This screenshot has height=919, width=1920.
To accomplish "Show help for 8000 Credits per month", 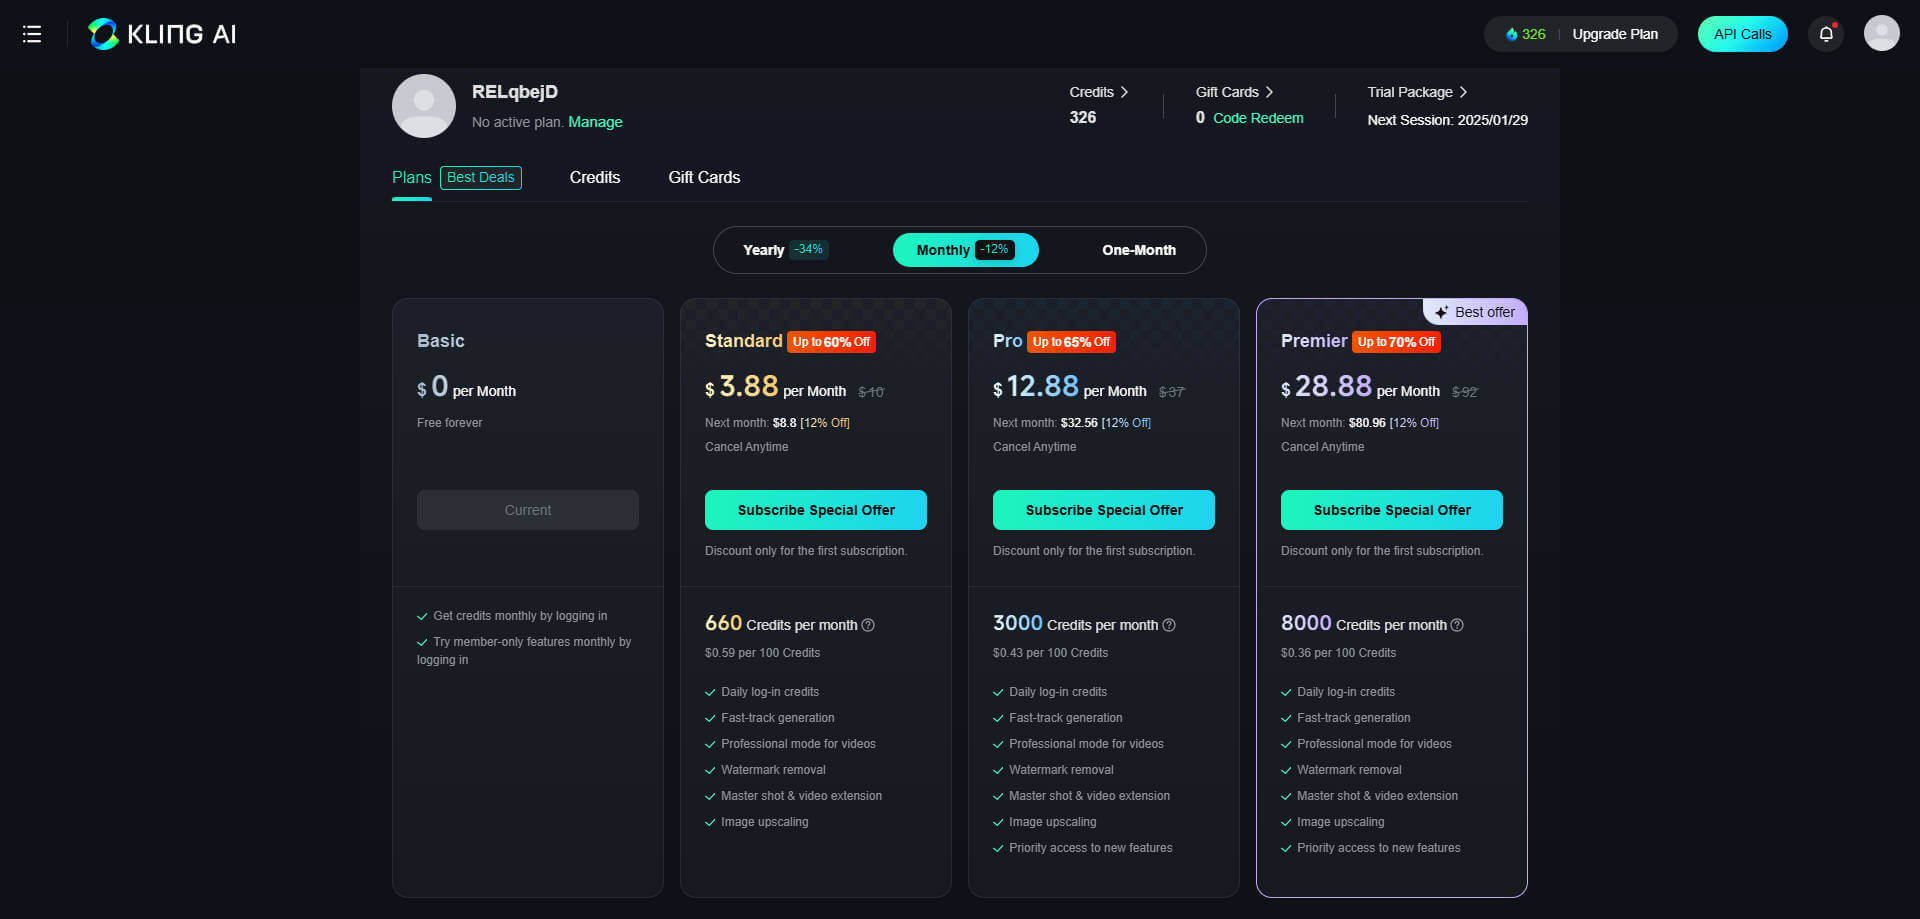I will [1457, 625].
